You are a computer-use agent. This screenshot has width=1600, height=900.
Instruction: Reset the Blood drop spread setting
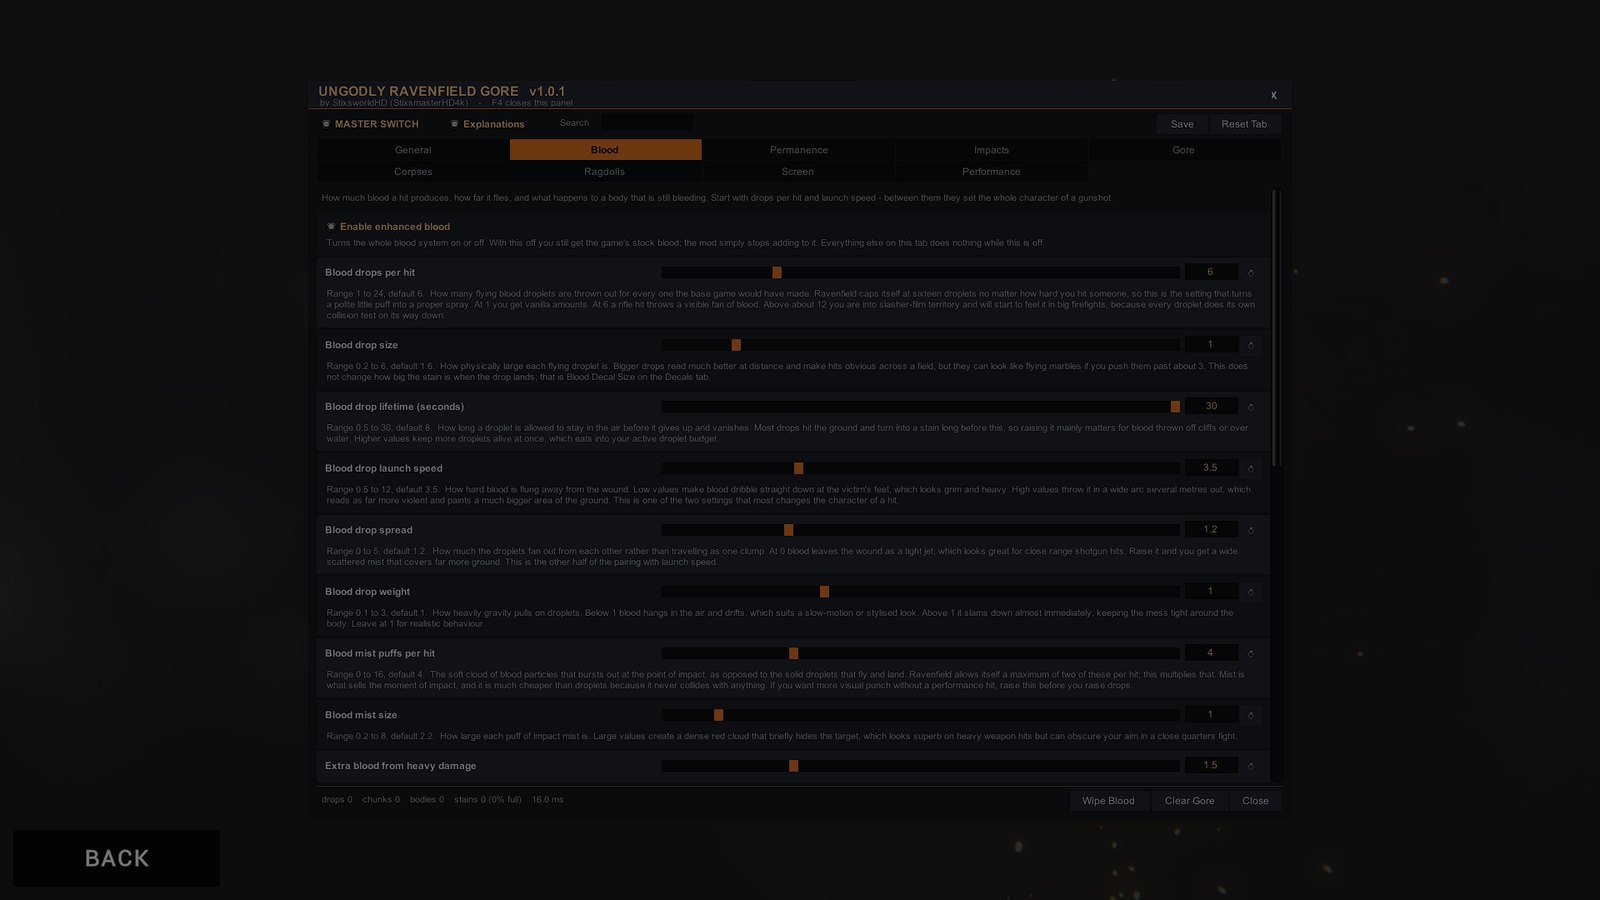click(x=1250, y=530)
